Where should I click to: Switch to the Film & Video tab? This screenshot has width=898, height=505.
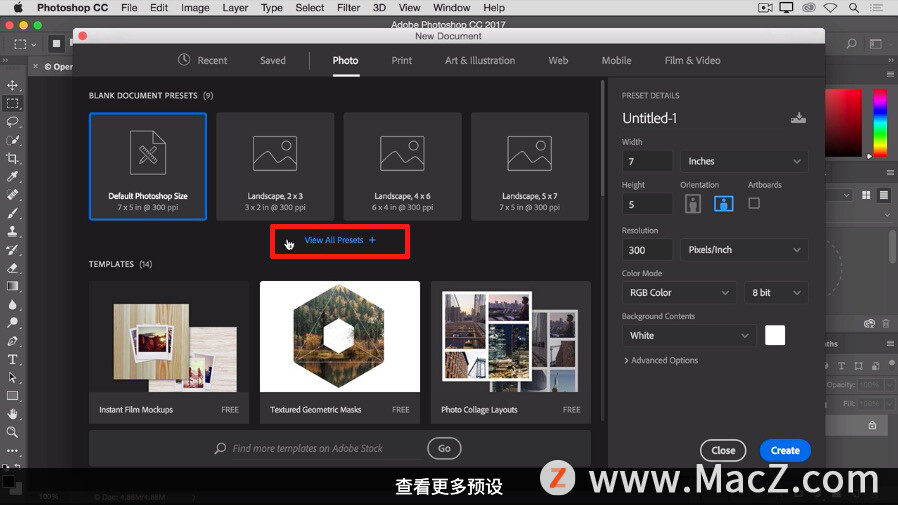click(692, 60)
